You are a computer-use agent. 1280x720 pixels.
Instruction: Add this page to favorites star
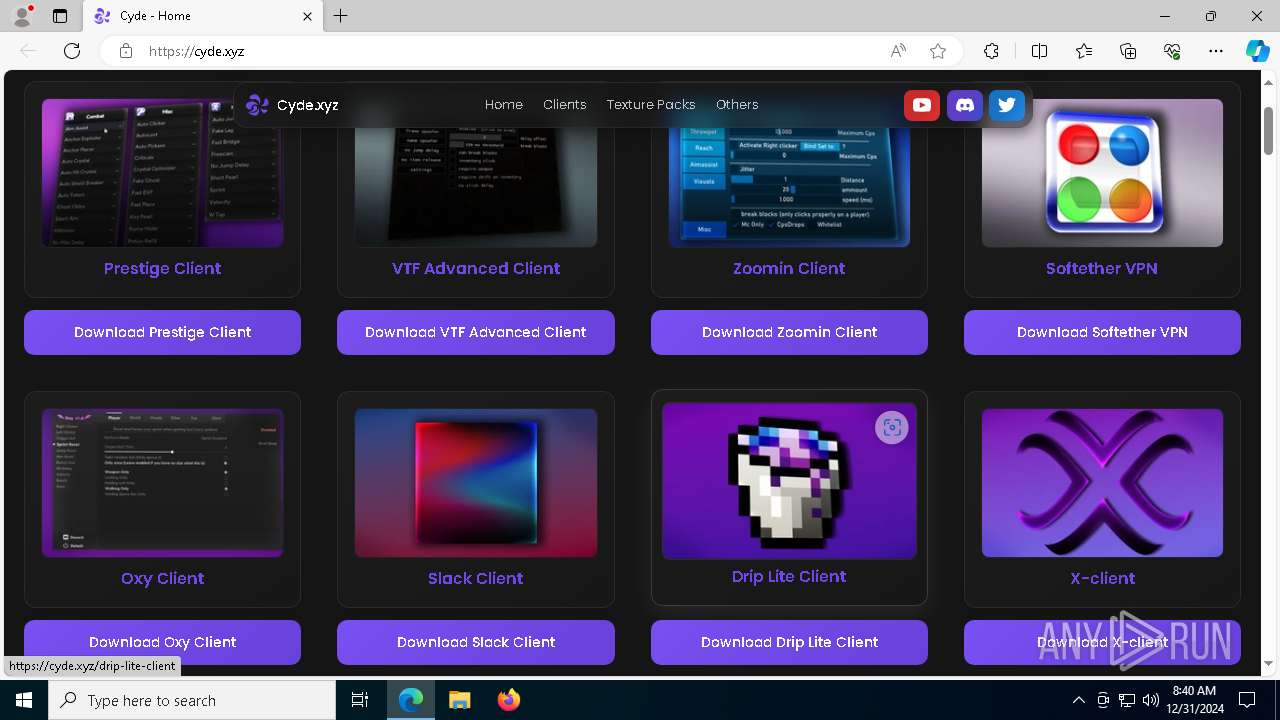click(937, 51)
